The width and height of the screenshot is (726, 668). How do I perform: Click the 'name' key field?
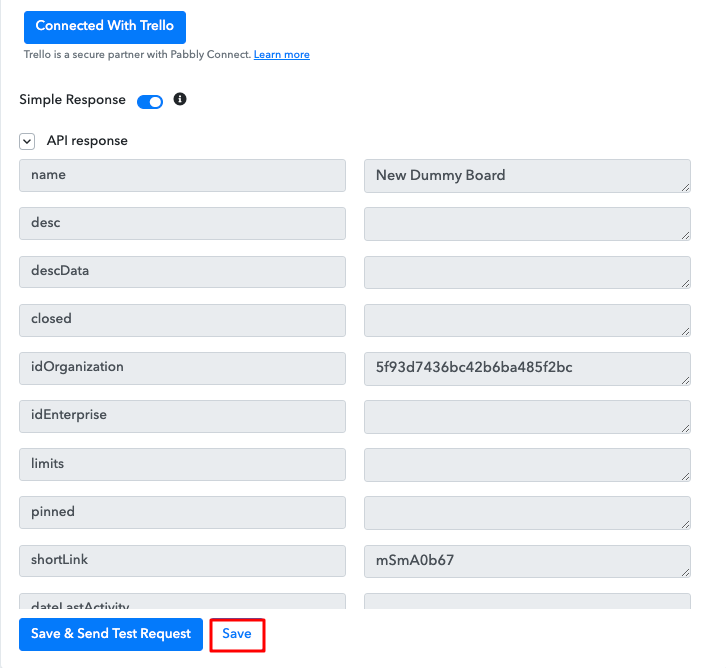(182, 175)
